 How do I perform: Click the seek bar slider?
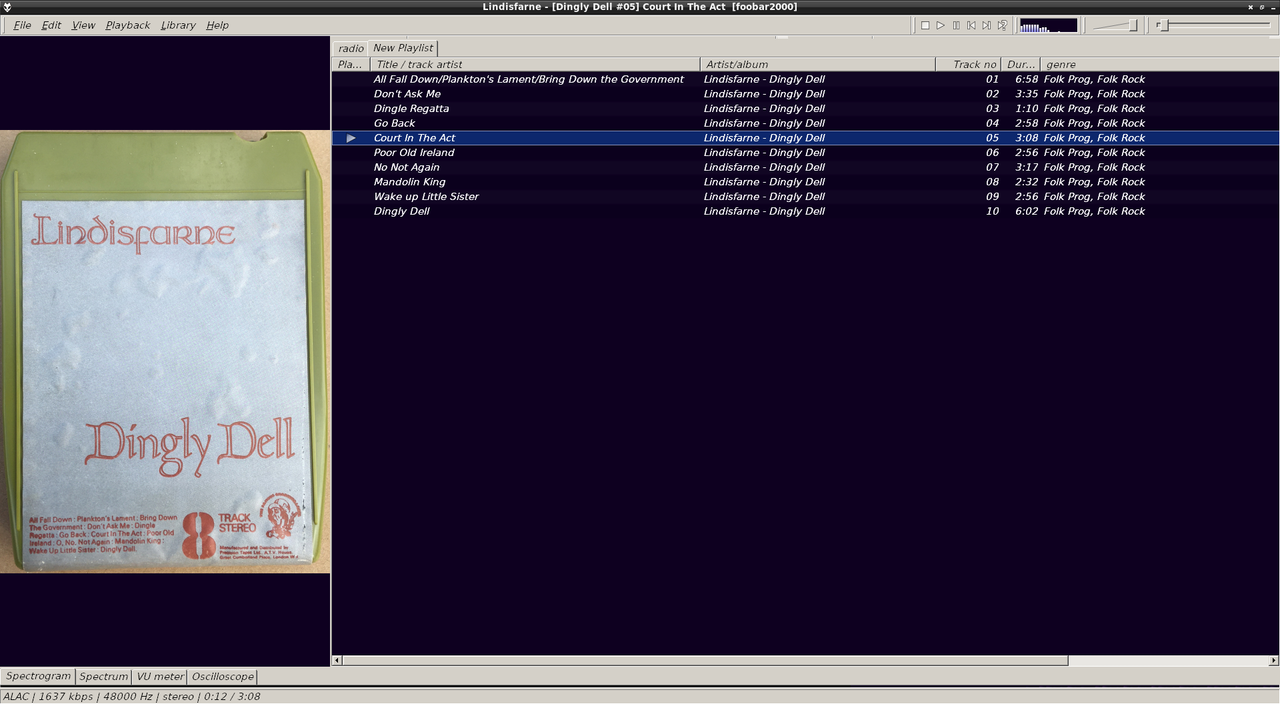click(x=1213, y=25)
